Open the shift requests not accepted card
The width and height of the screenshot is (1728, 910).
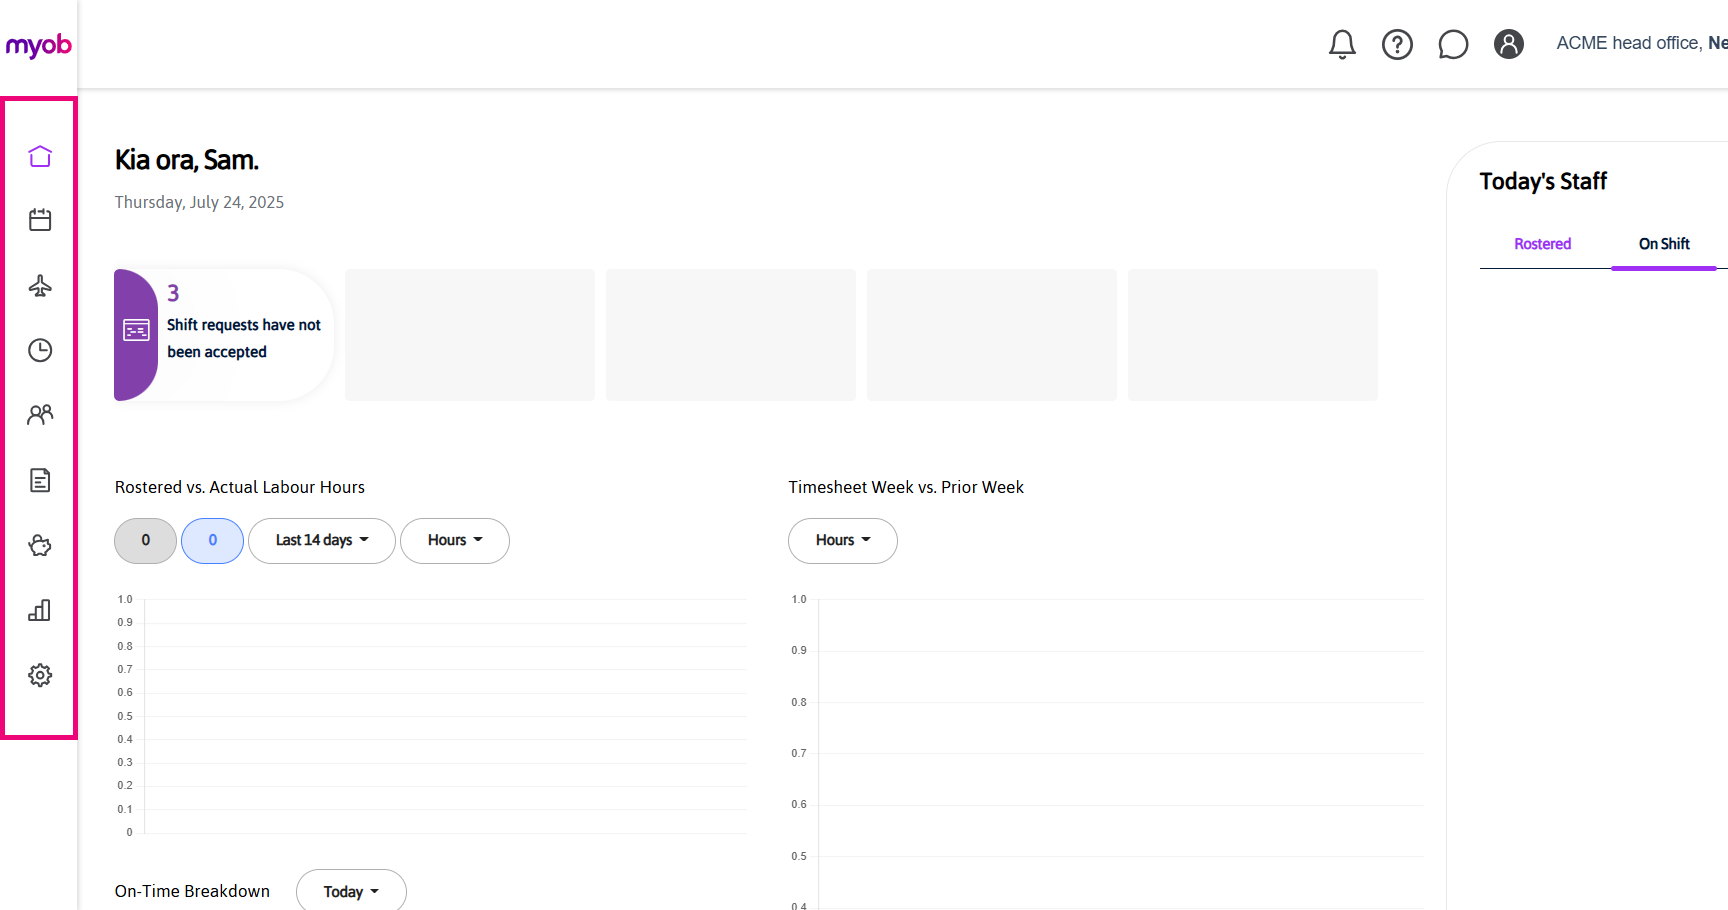point(225,335)
